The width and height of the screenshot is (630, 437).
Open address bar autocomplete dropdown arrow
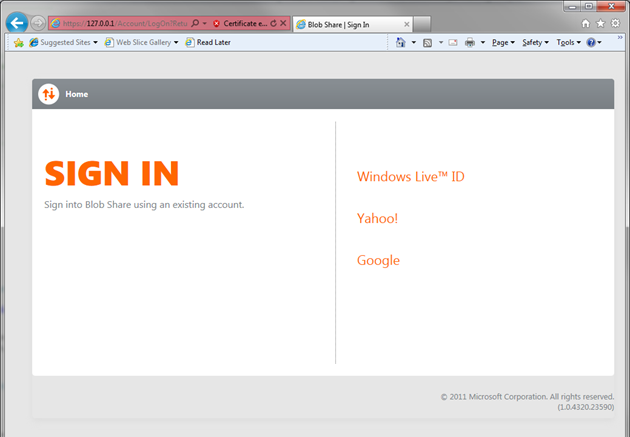[x=205, y=23]
